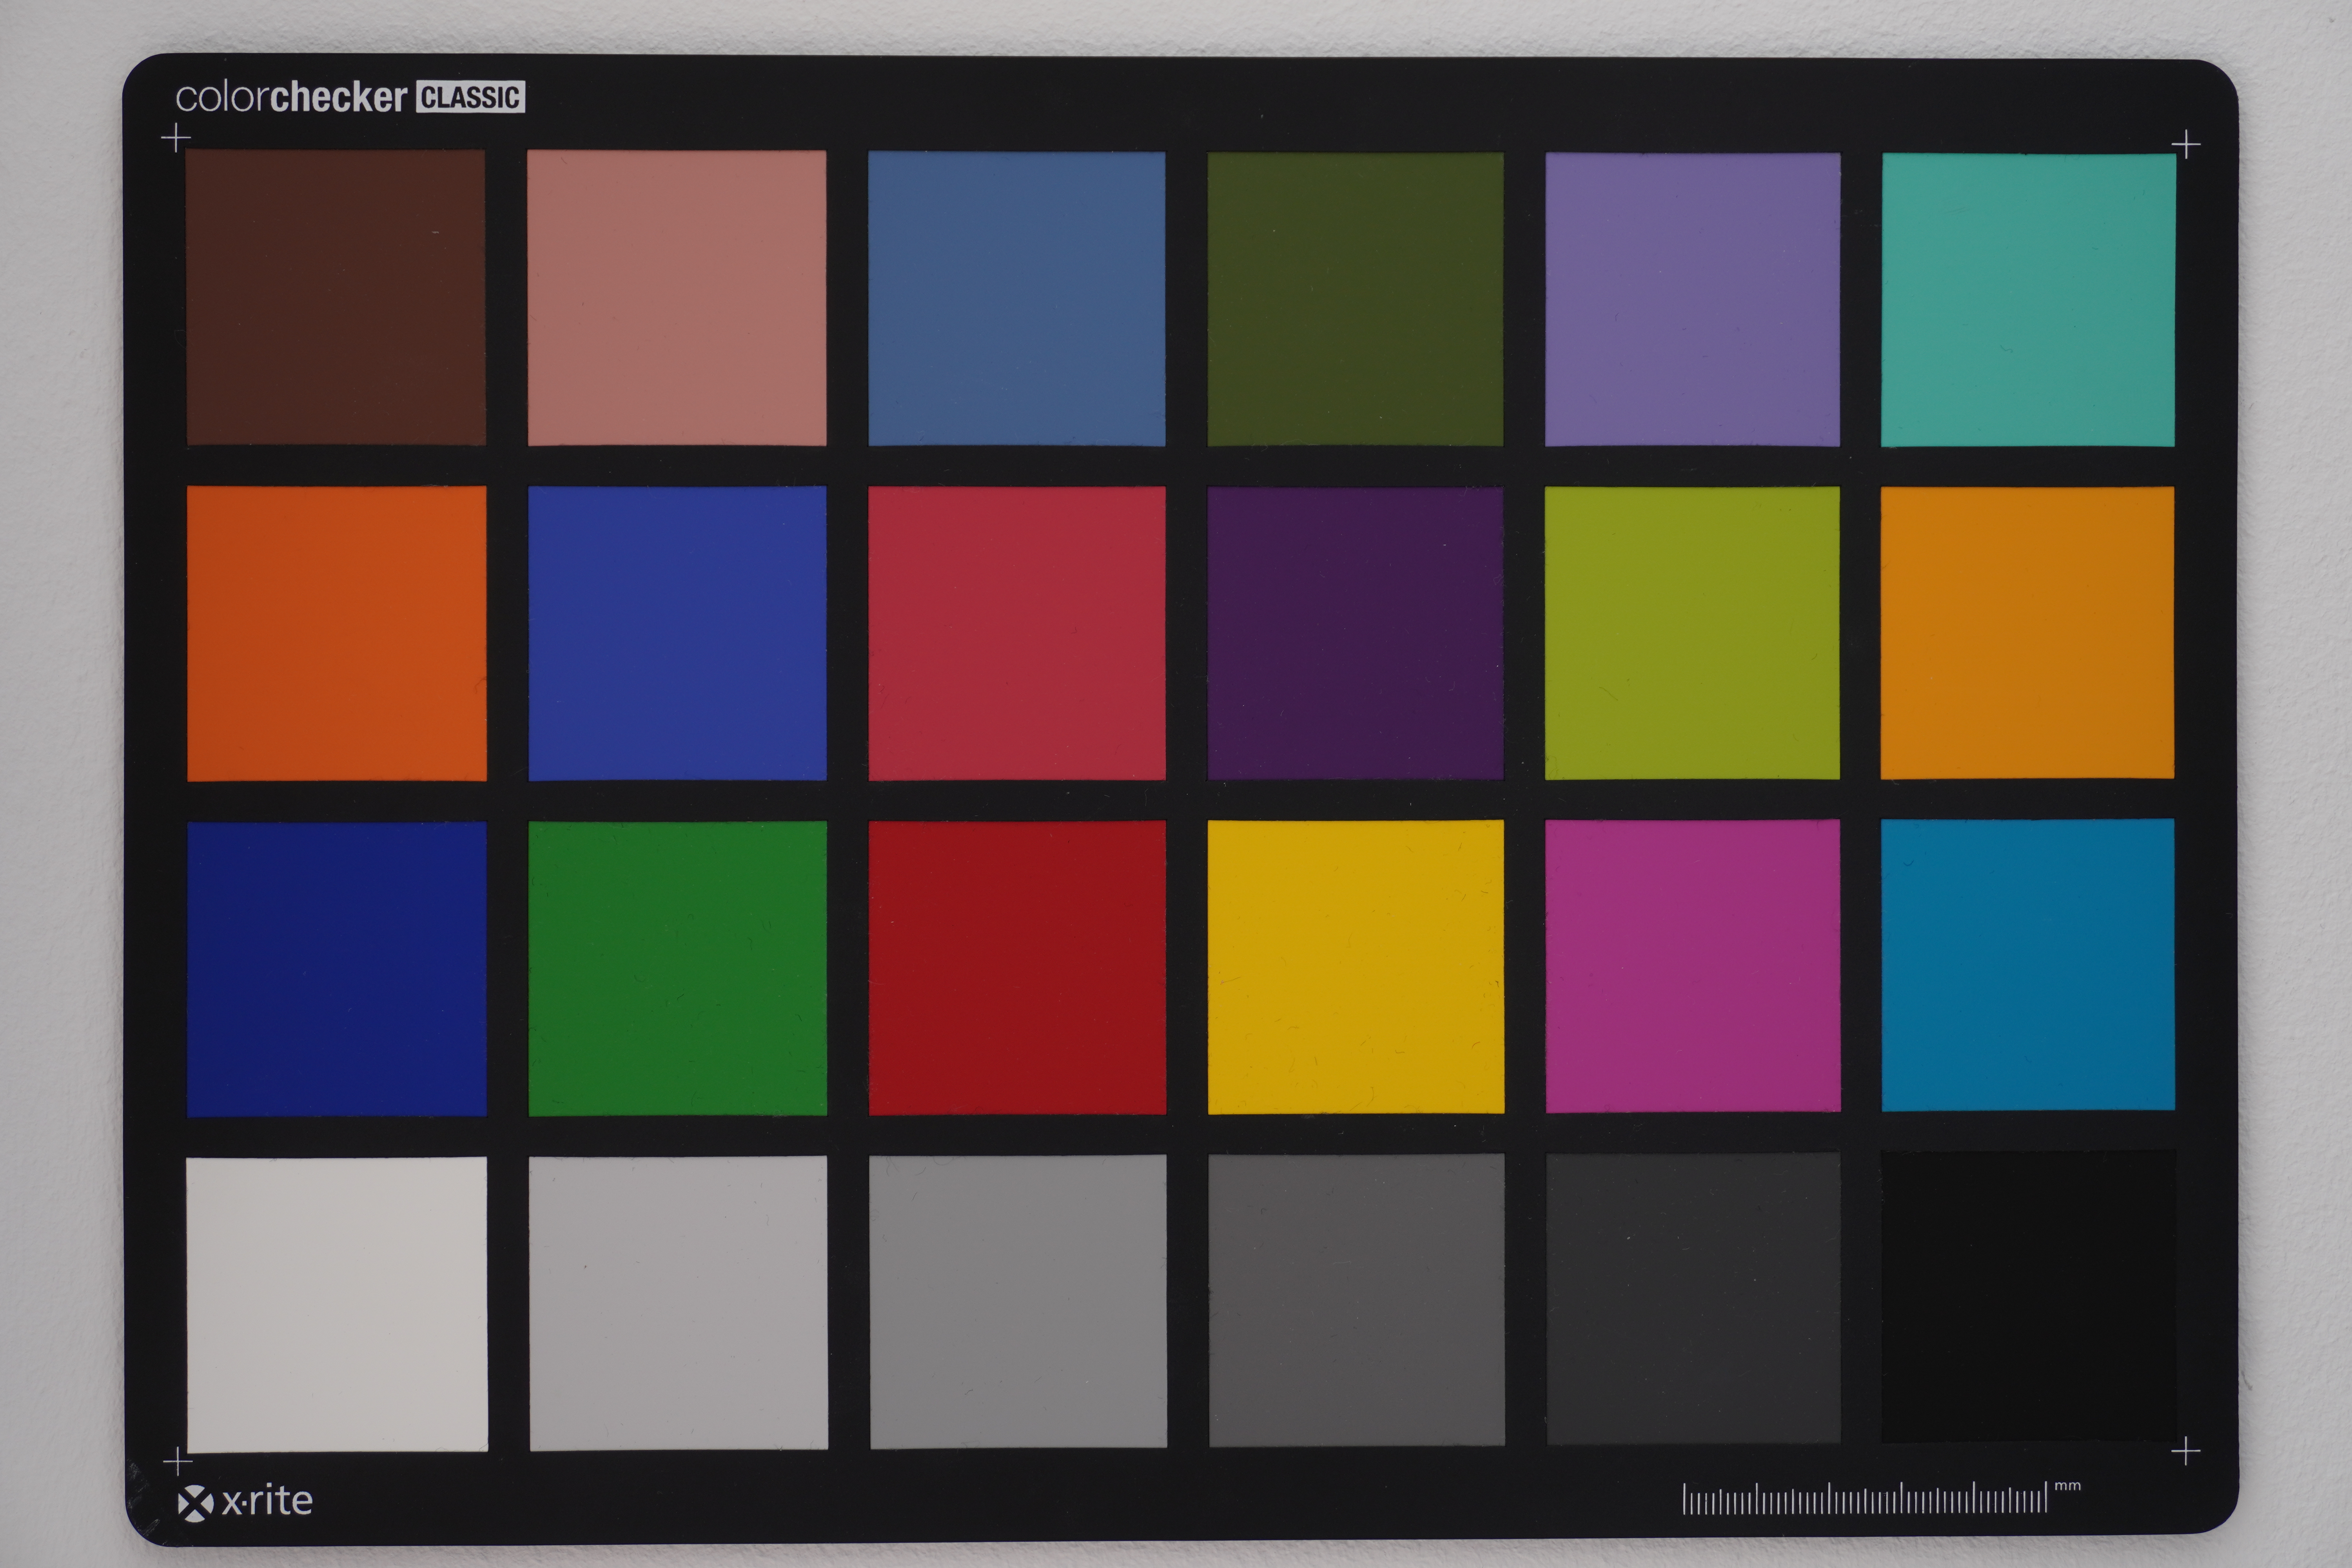Image resolution: width=2352 pixels, height=1568 pixels.
Task: Pick the white grayscale patch
Action: 337,1304
